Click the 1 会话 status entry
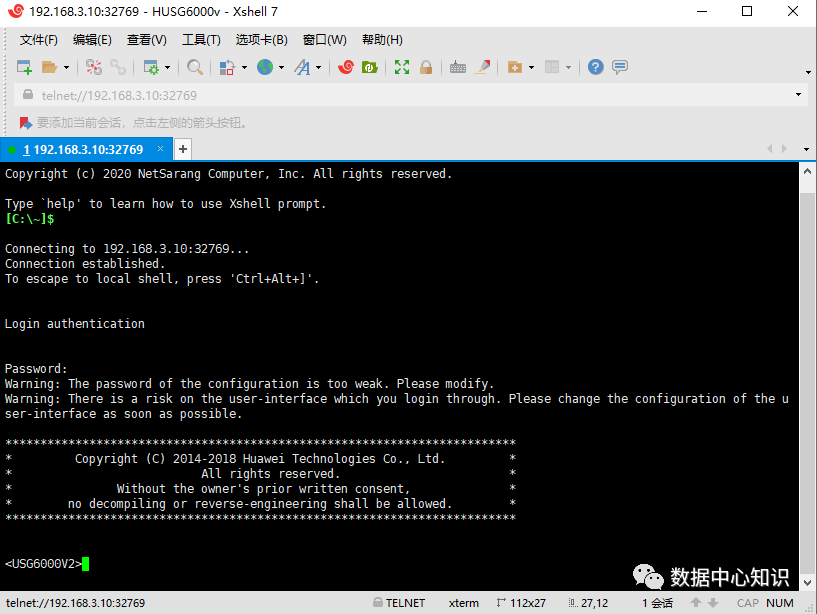The image size is (817, 614). [657, 603]
